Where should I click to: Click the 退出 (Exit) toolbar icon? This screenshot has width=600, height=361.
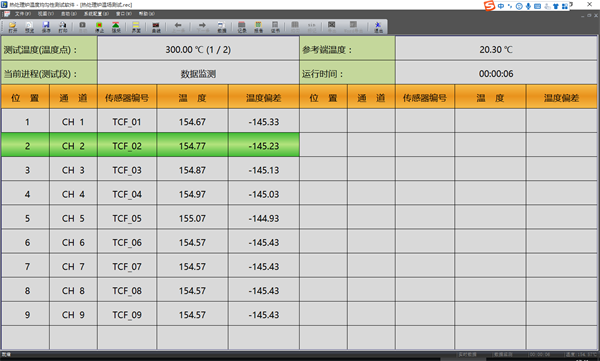click(378, 27)
